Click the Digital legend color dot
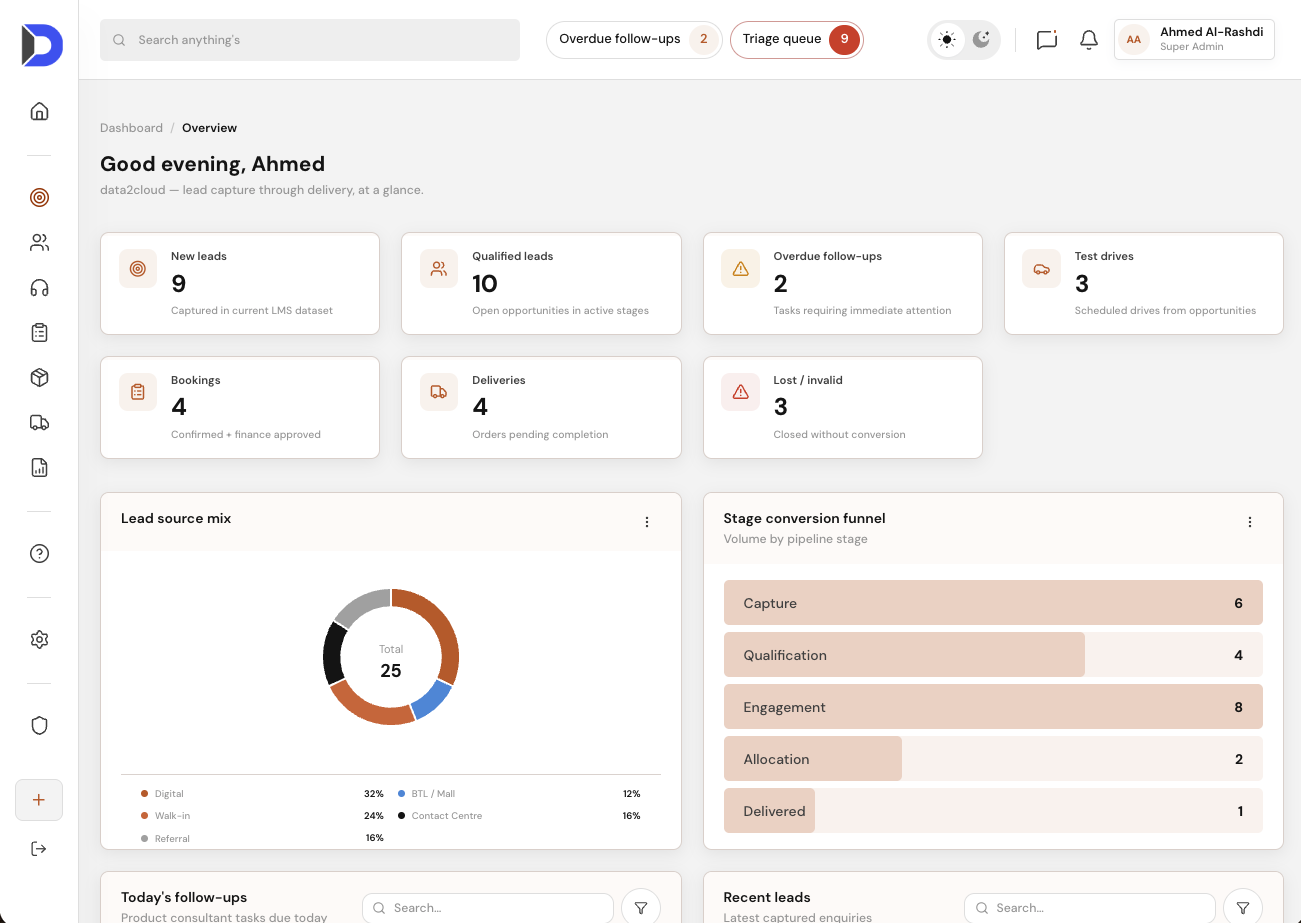 pos(145,793)
